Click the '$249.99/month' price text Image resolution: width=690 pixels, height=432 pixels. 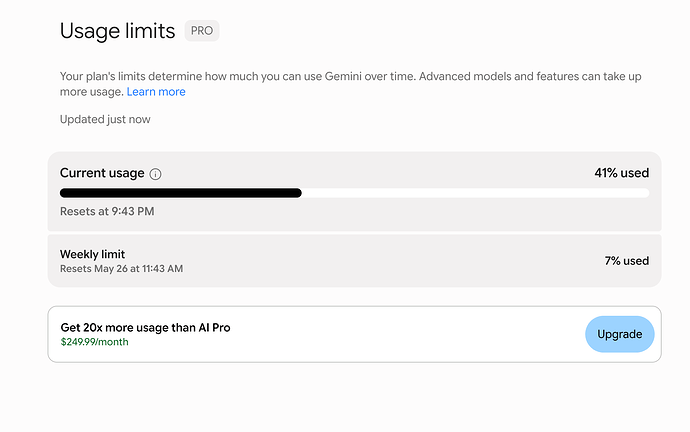[95, 342]
